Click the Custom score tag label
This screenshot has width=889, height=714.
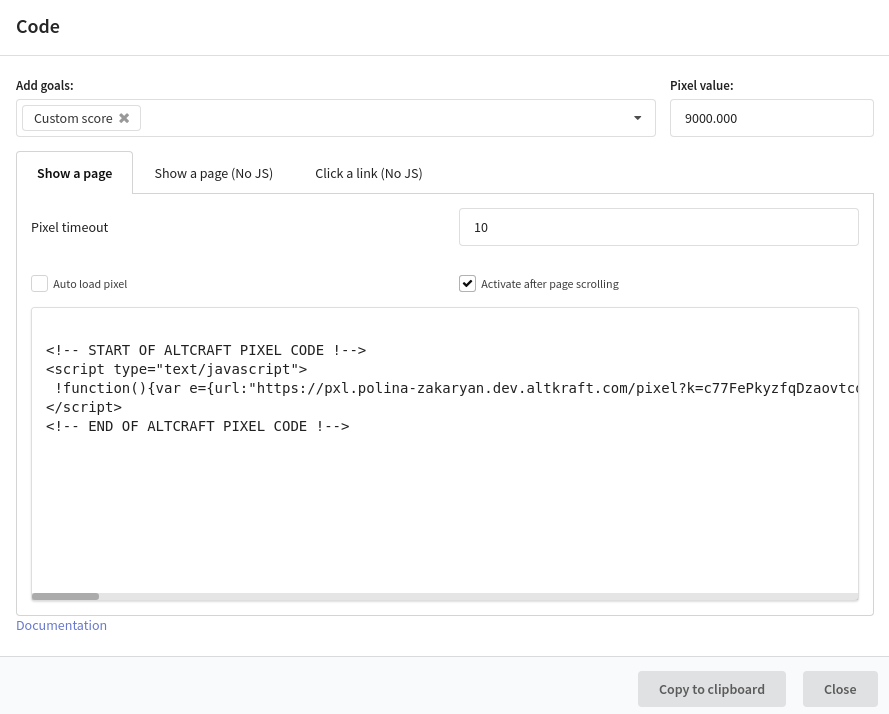[x=73, y=118]
